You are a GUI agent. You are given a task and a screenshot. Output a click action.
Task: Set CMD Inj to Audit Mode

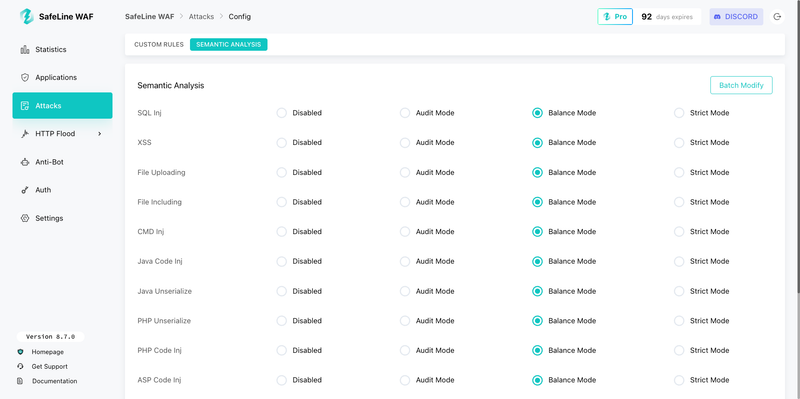coord(405,232)
